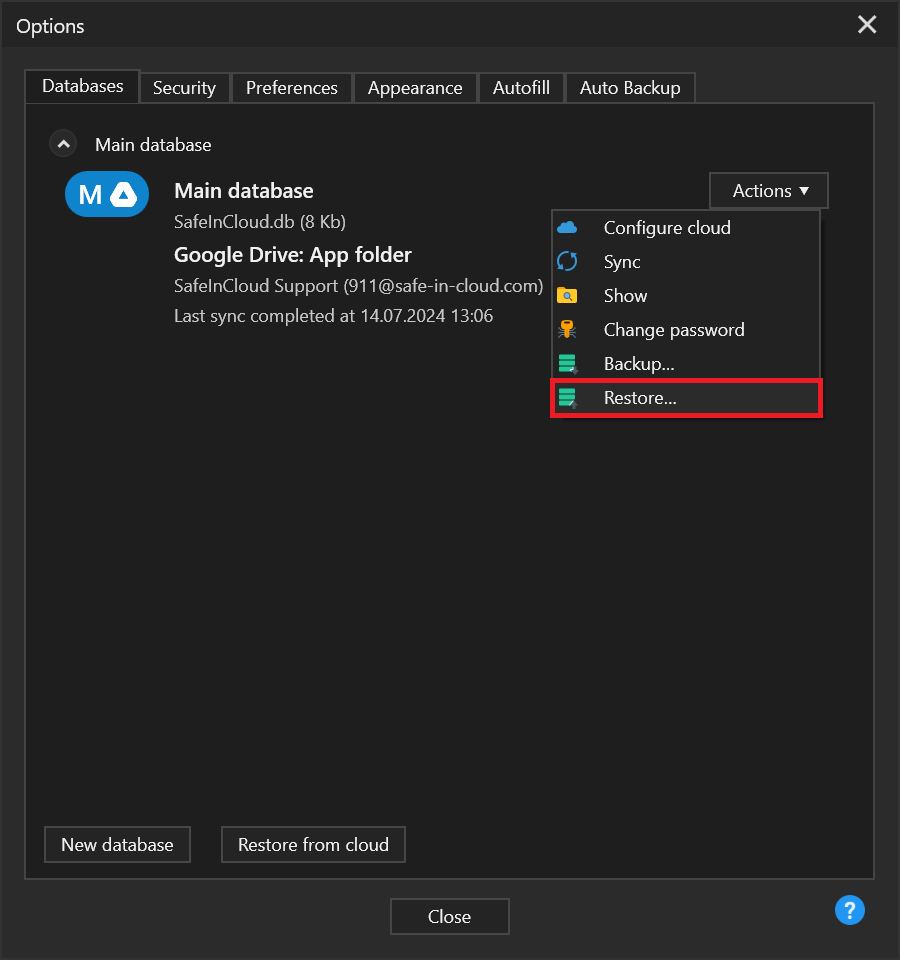Collapse the Main database section
Viewport: 900px width, 960px height.
coord(63,144)
